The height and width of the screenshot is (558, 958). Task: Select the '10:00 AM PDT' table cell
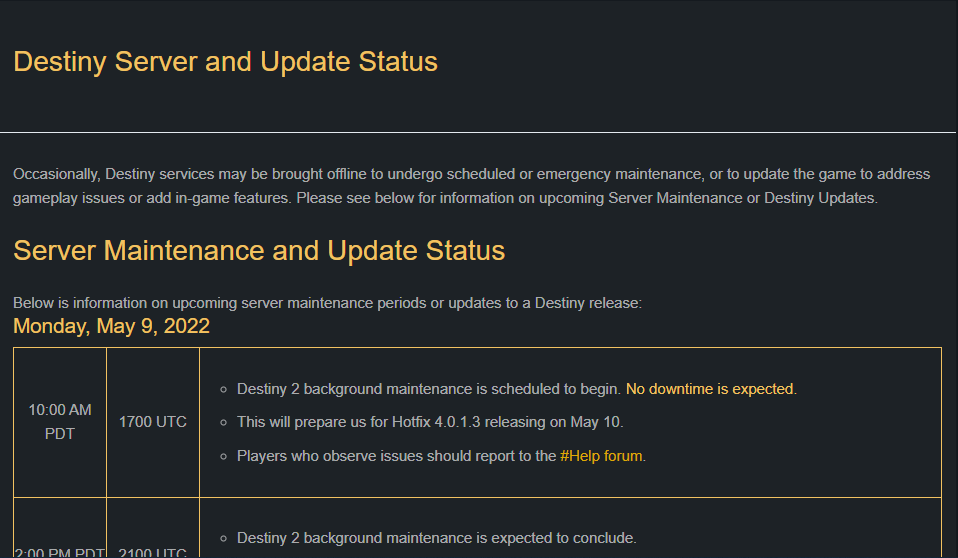point(60,421)
